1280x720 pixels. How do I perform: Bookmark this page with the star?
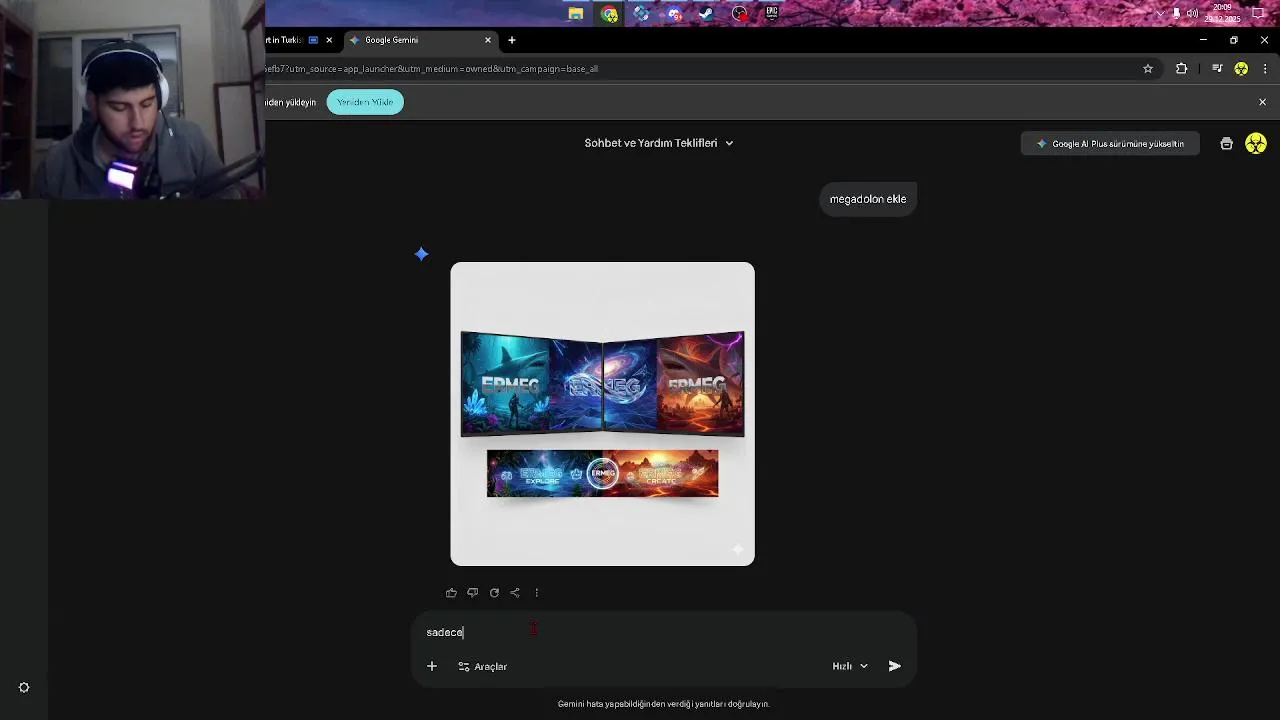1148,69
